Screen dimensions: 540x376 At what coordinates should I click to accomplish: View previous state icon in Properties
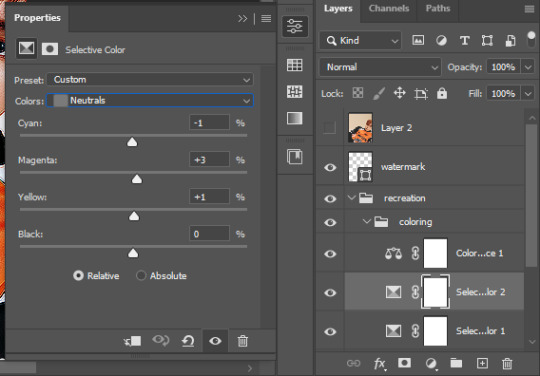160,341
